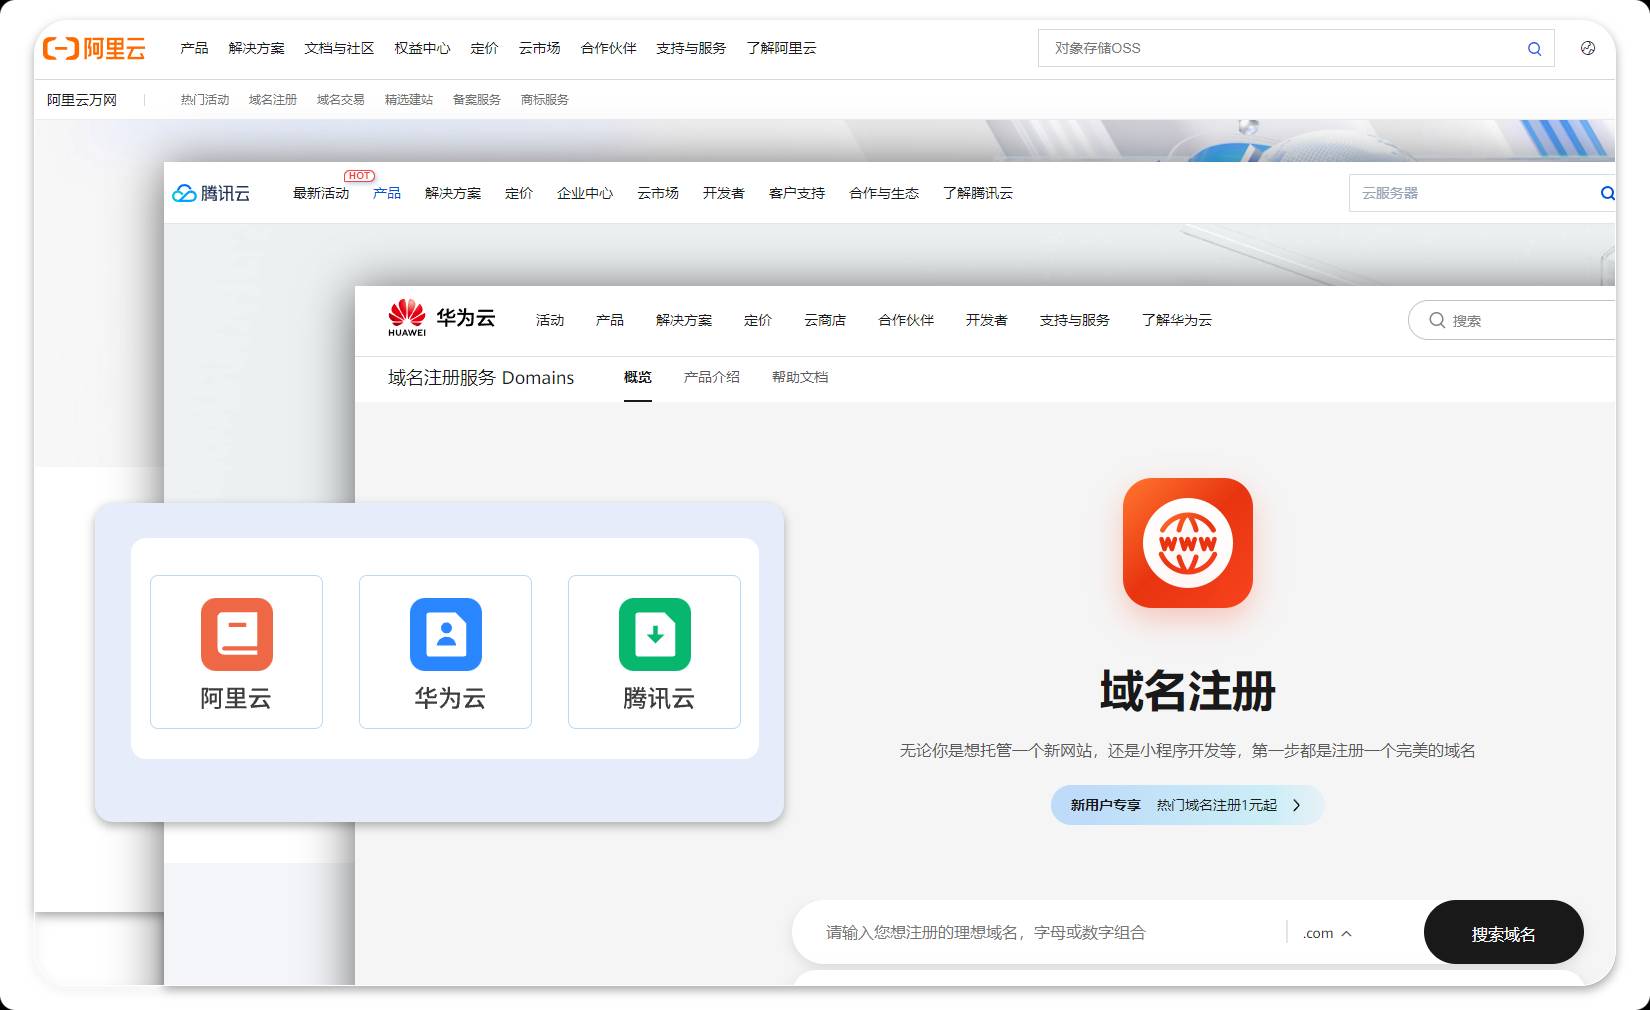Viewport: 1650px width, 1010px height.
Task: Open 了解阿里云 menu
Action: 781,48
